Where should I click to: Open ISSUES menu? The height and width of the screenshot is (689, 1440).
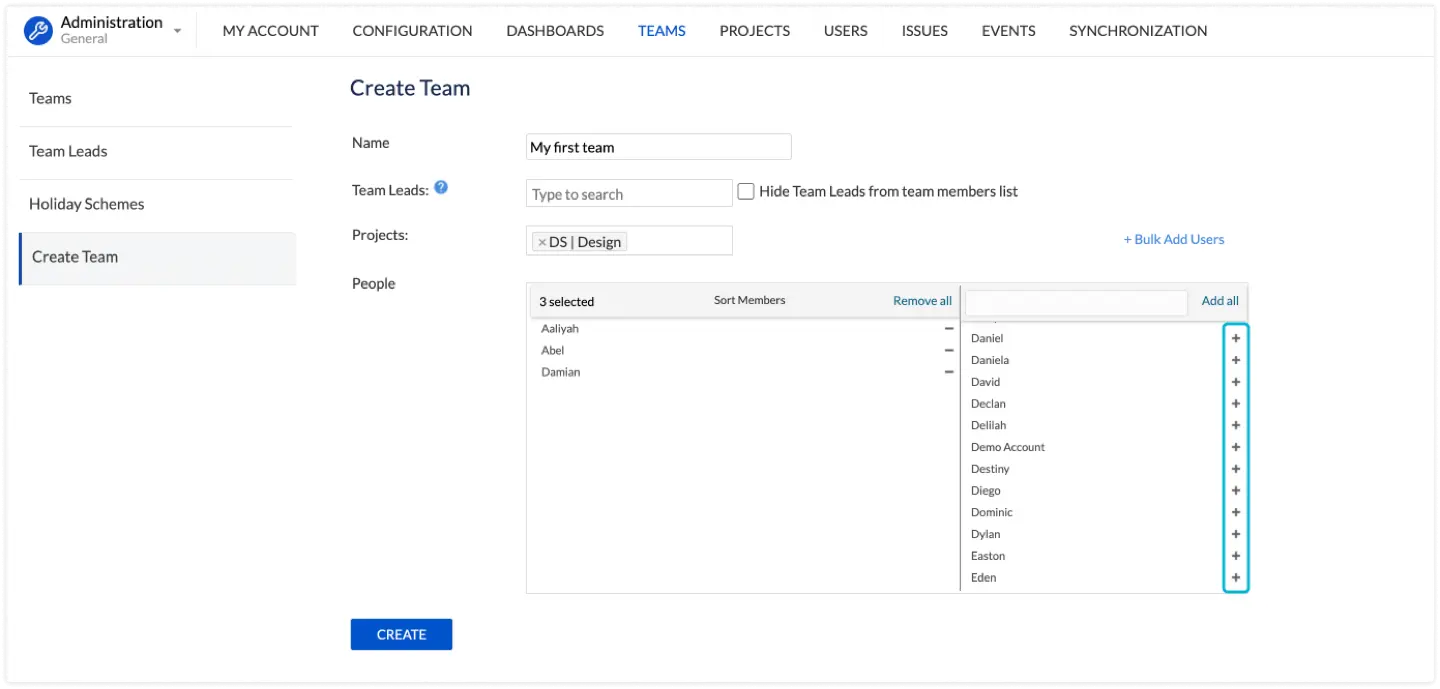925,31
